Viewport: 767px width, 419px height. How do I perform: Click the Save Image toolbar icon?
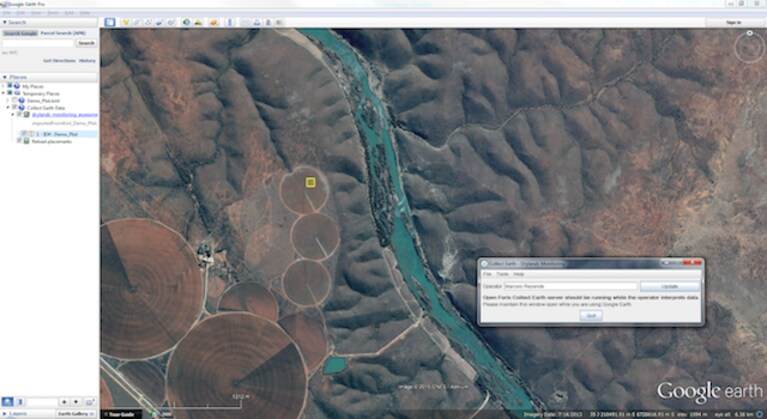(x=268, y=22)
